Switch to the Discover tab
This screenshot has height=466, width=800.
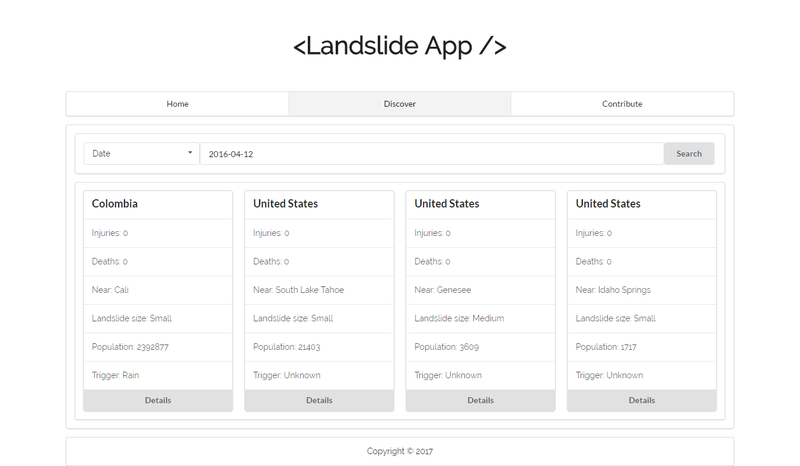[400, 104]
